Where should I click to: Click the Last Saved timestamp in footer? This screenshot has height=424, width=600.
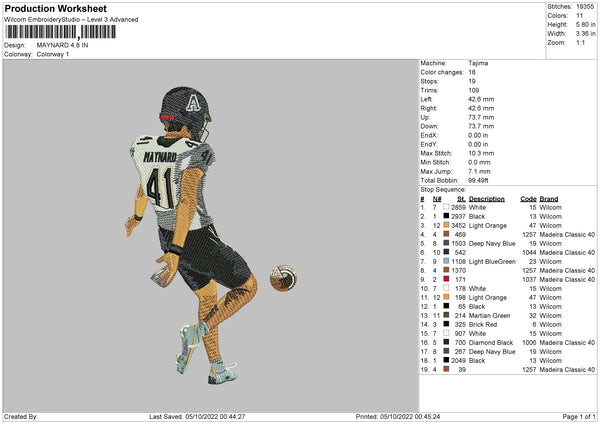[x=197, y=416]
